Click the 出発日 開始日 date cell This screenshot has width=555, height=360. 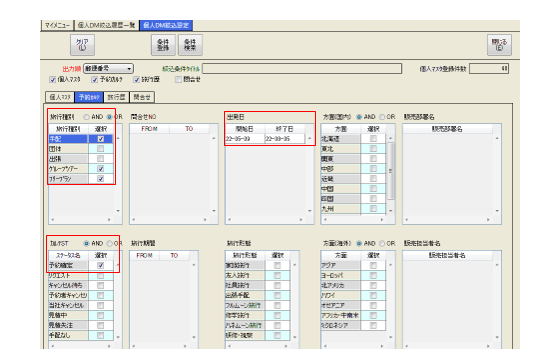click(x=245, y=139)
